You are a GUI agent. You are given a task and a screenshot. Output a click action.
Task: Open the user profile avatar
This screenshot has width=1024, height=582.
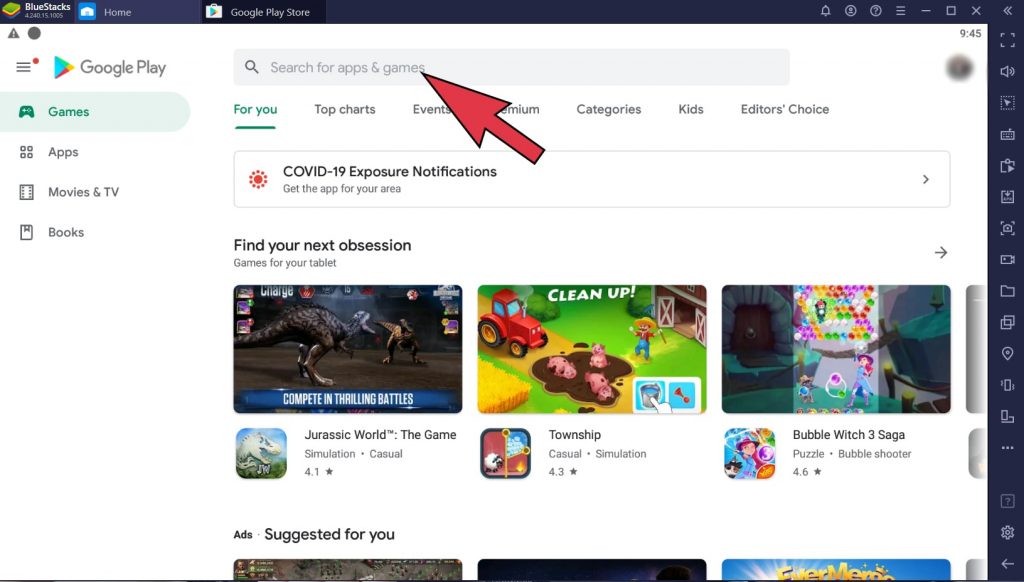(959, 67)
